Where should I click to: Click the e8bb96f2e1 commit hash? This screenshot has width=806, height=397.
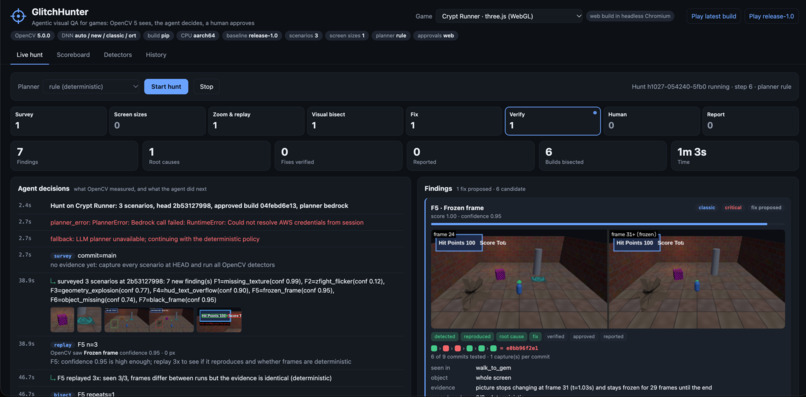[x=522, y=348]
